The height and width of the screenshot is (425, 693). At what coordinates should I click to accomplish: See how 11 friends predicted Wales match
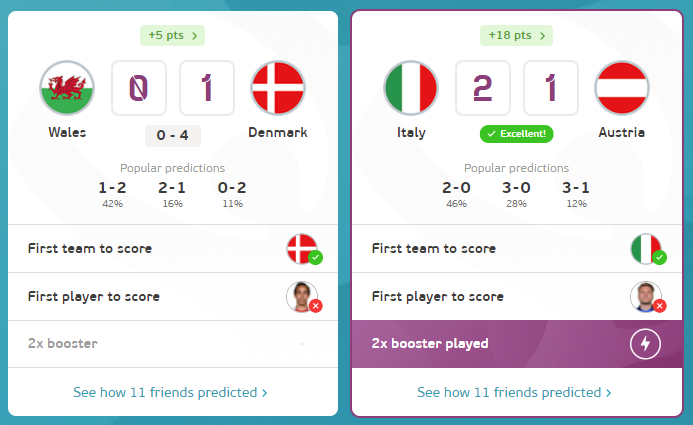(x=170, y=392)
